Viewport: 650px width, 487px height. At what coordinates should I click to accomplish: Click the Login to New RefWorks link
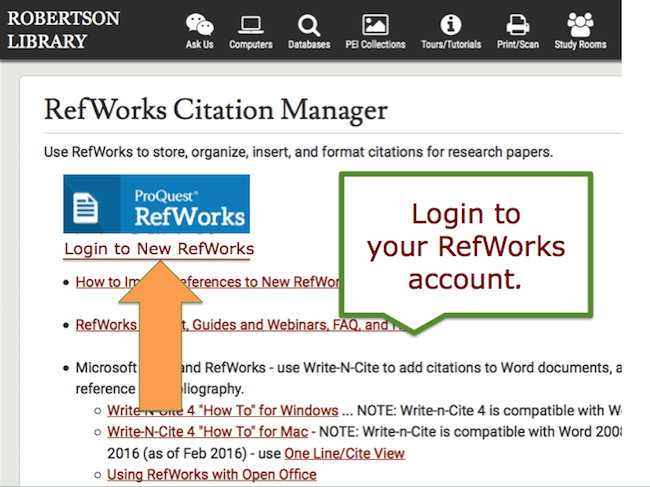159,249
